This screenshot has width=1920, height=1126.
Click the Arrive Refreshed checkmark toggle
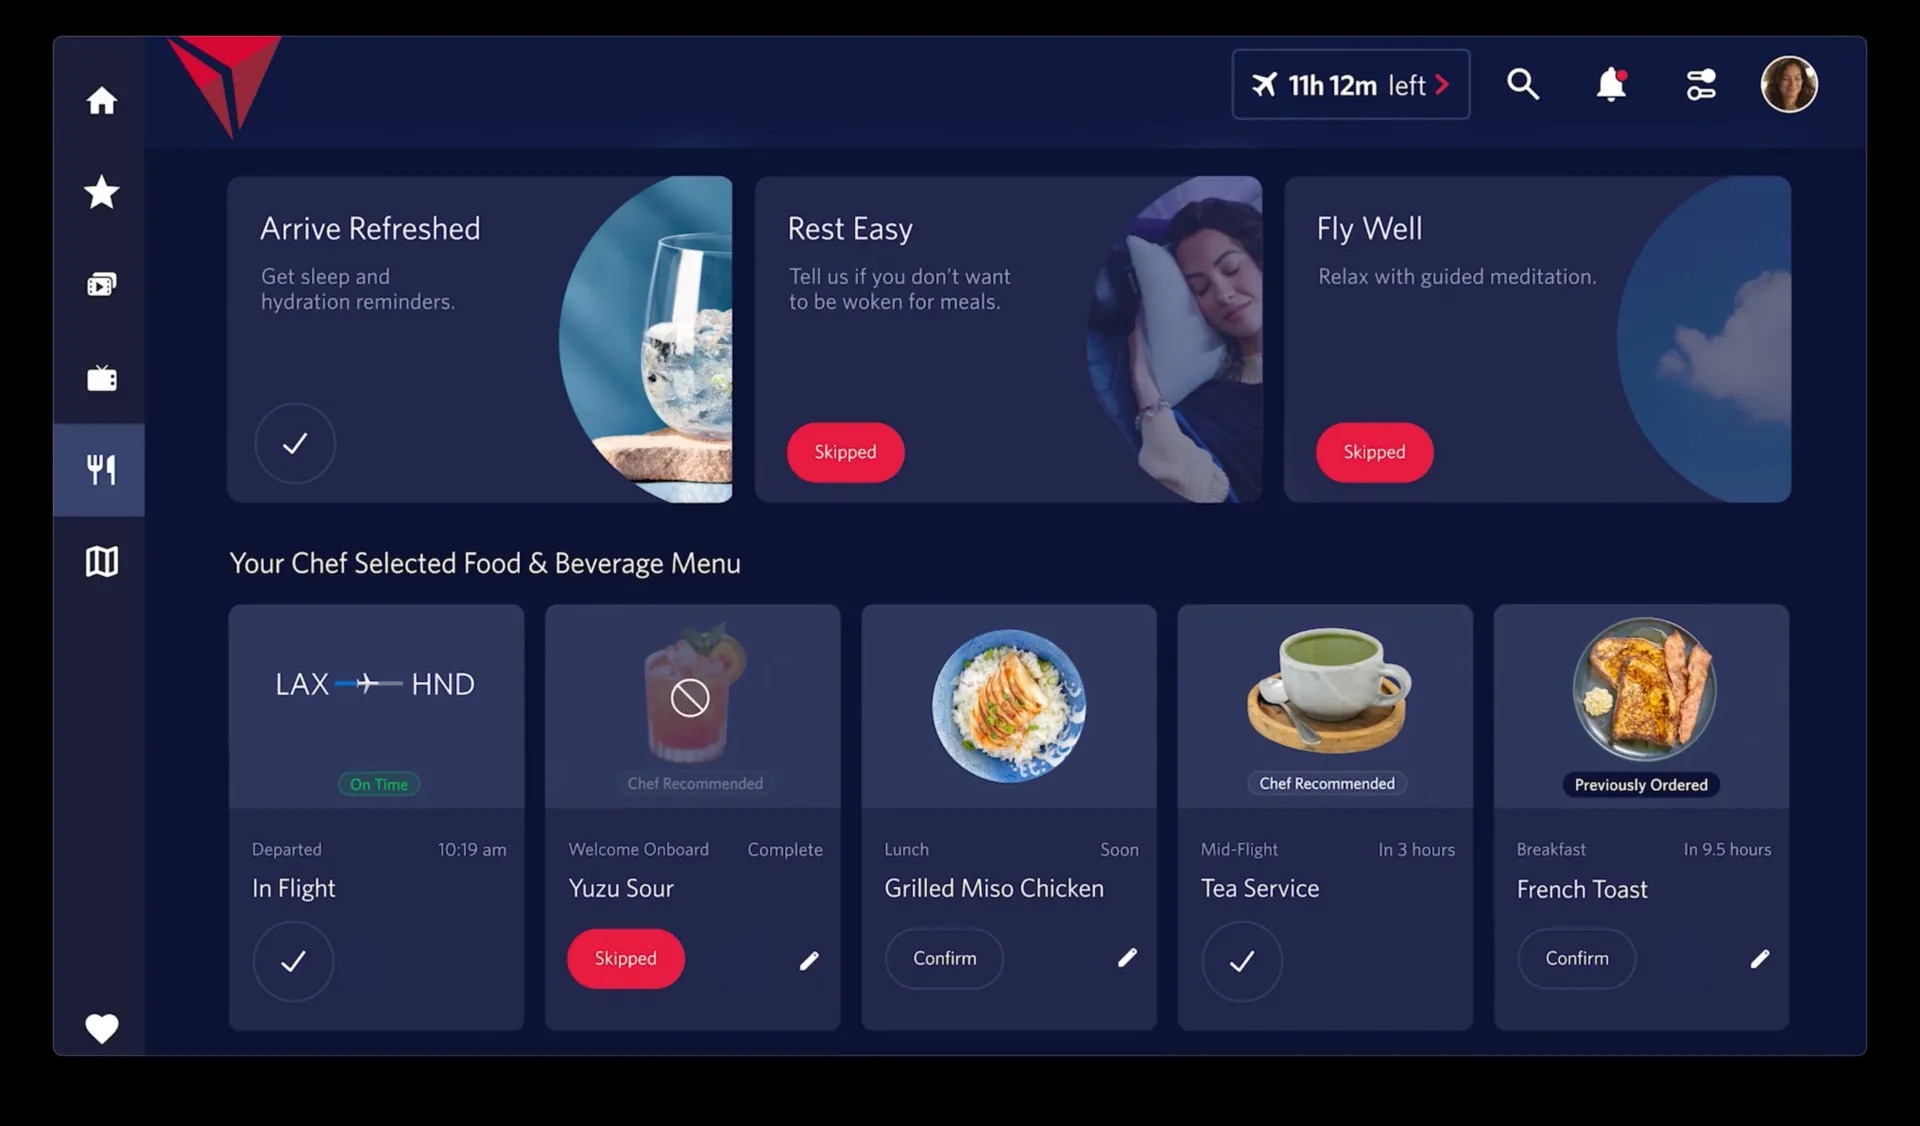295,442
